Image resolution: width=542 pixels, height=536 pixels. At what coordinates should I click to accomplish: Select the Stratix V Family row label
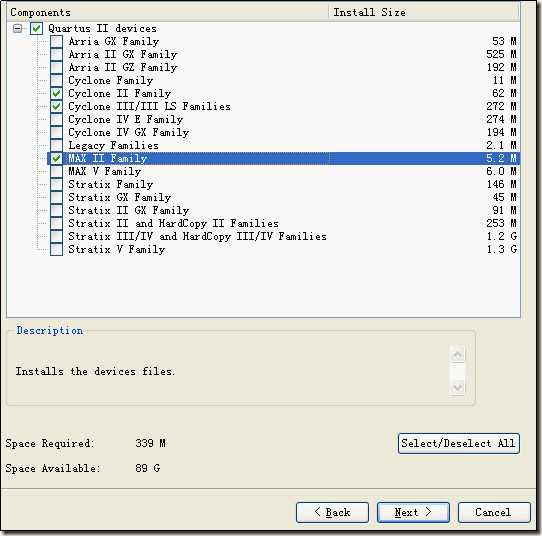[116, 250]
